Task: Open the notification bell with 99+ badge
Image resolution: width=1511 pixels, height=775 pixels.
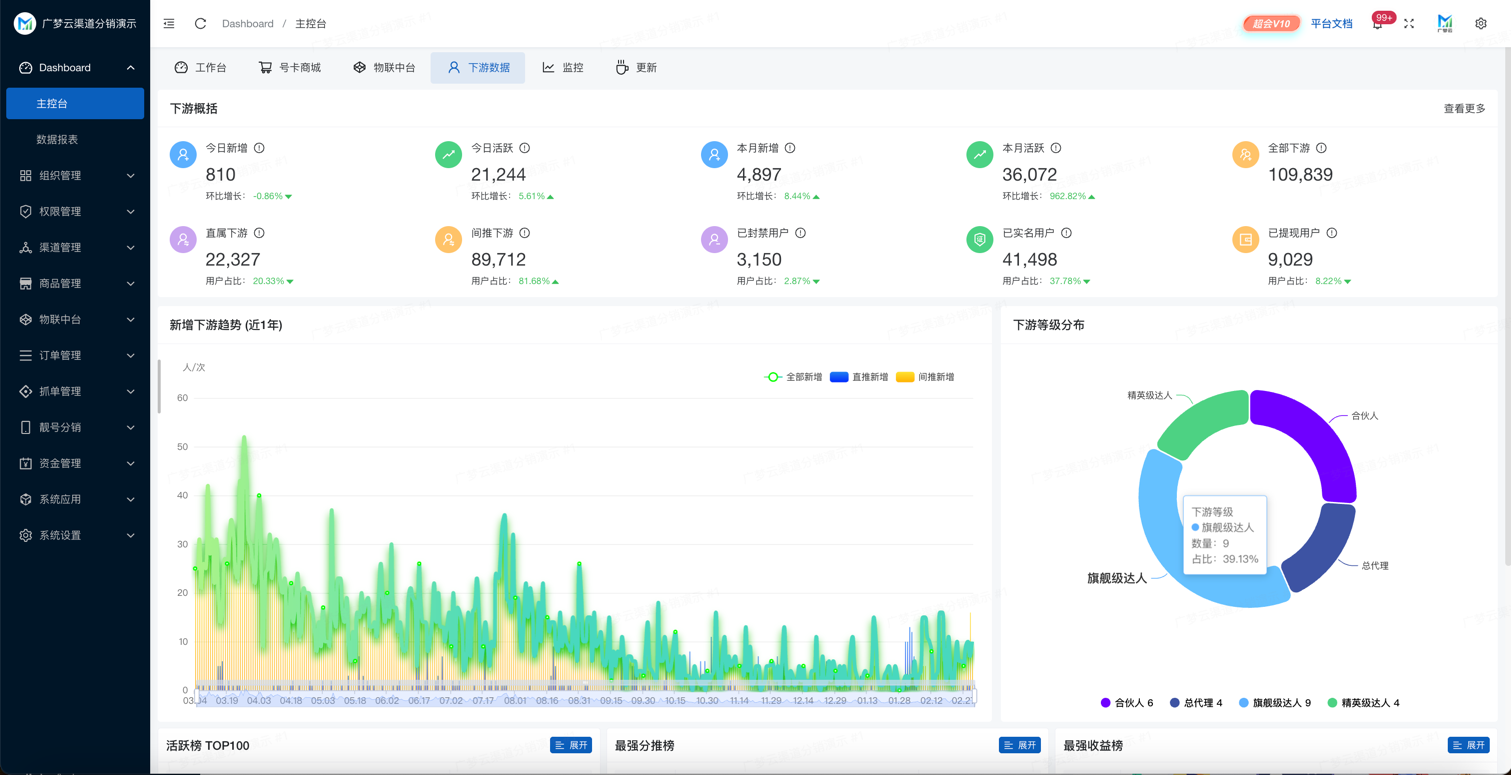Action: point(1379,22)
